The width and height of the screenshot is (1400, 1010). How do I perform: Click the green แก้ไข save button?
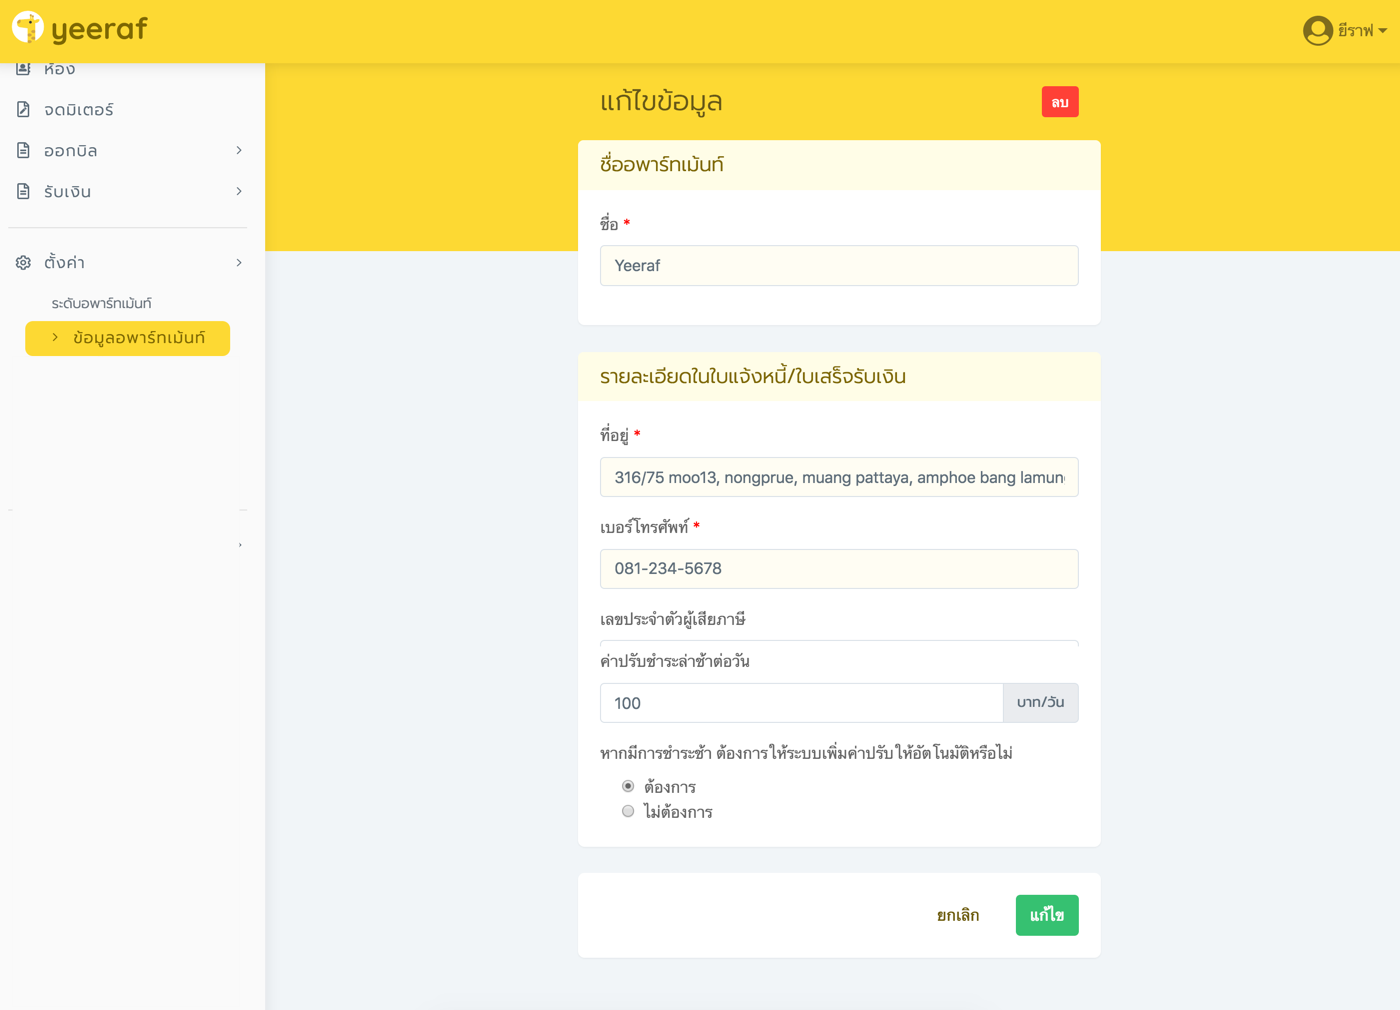click(1047, 915)
